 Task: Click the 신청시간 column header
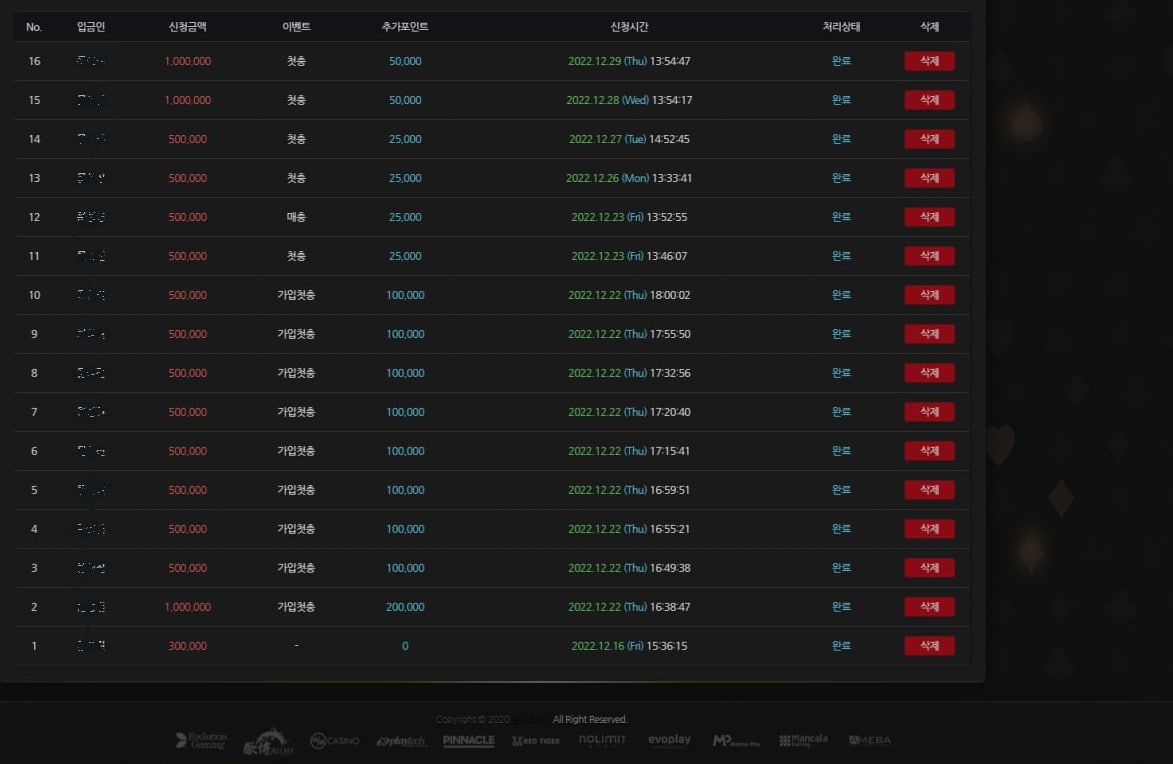629,27
